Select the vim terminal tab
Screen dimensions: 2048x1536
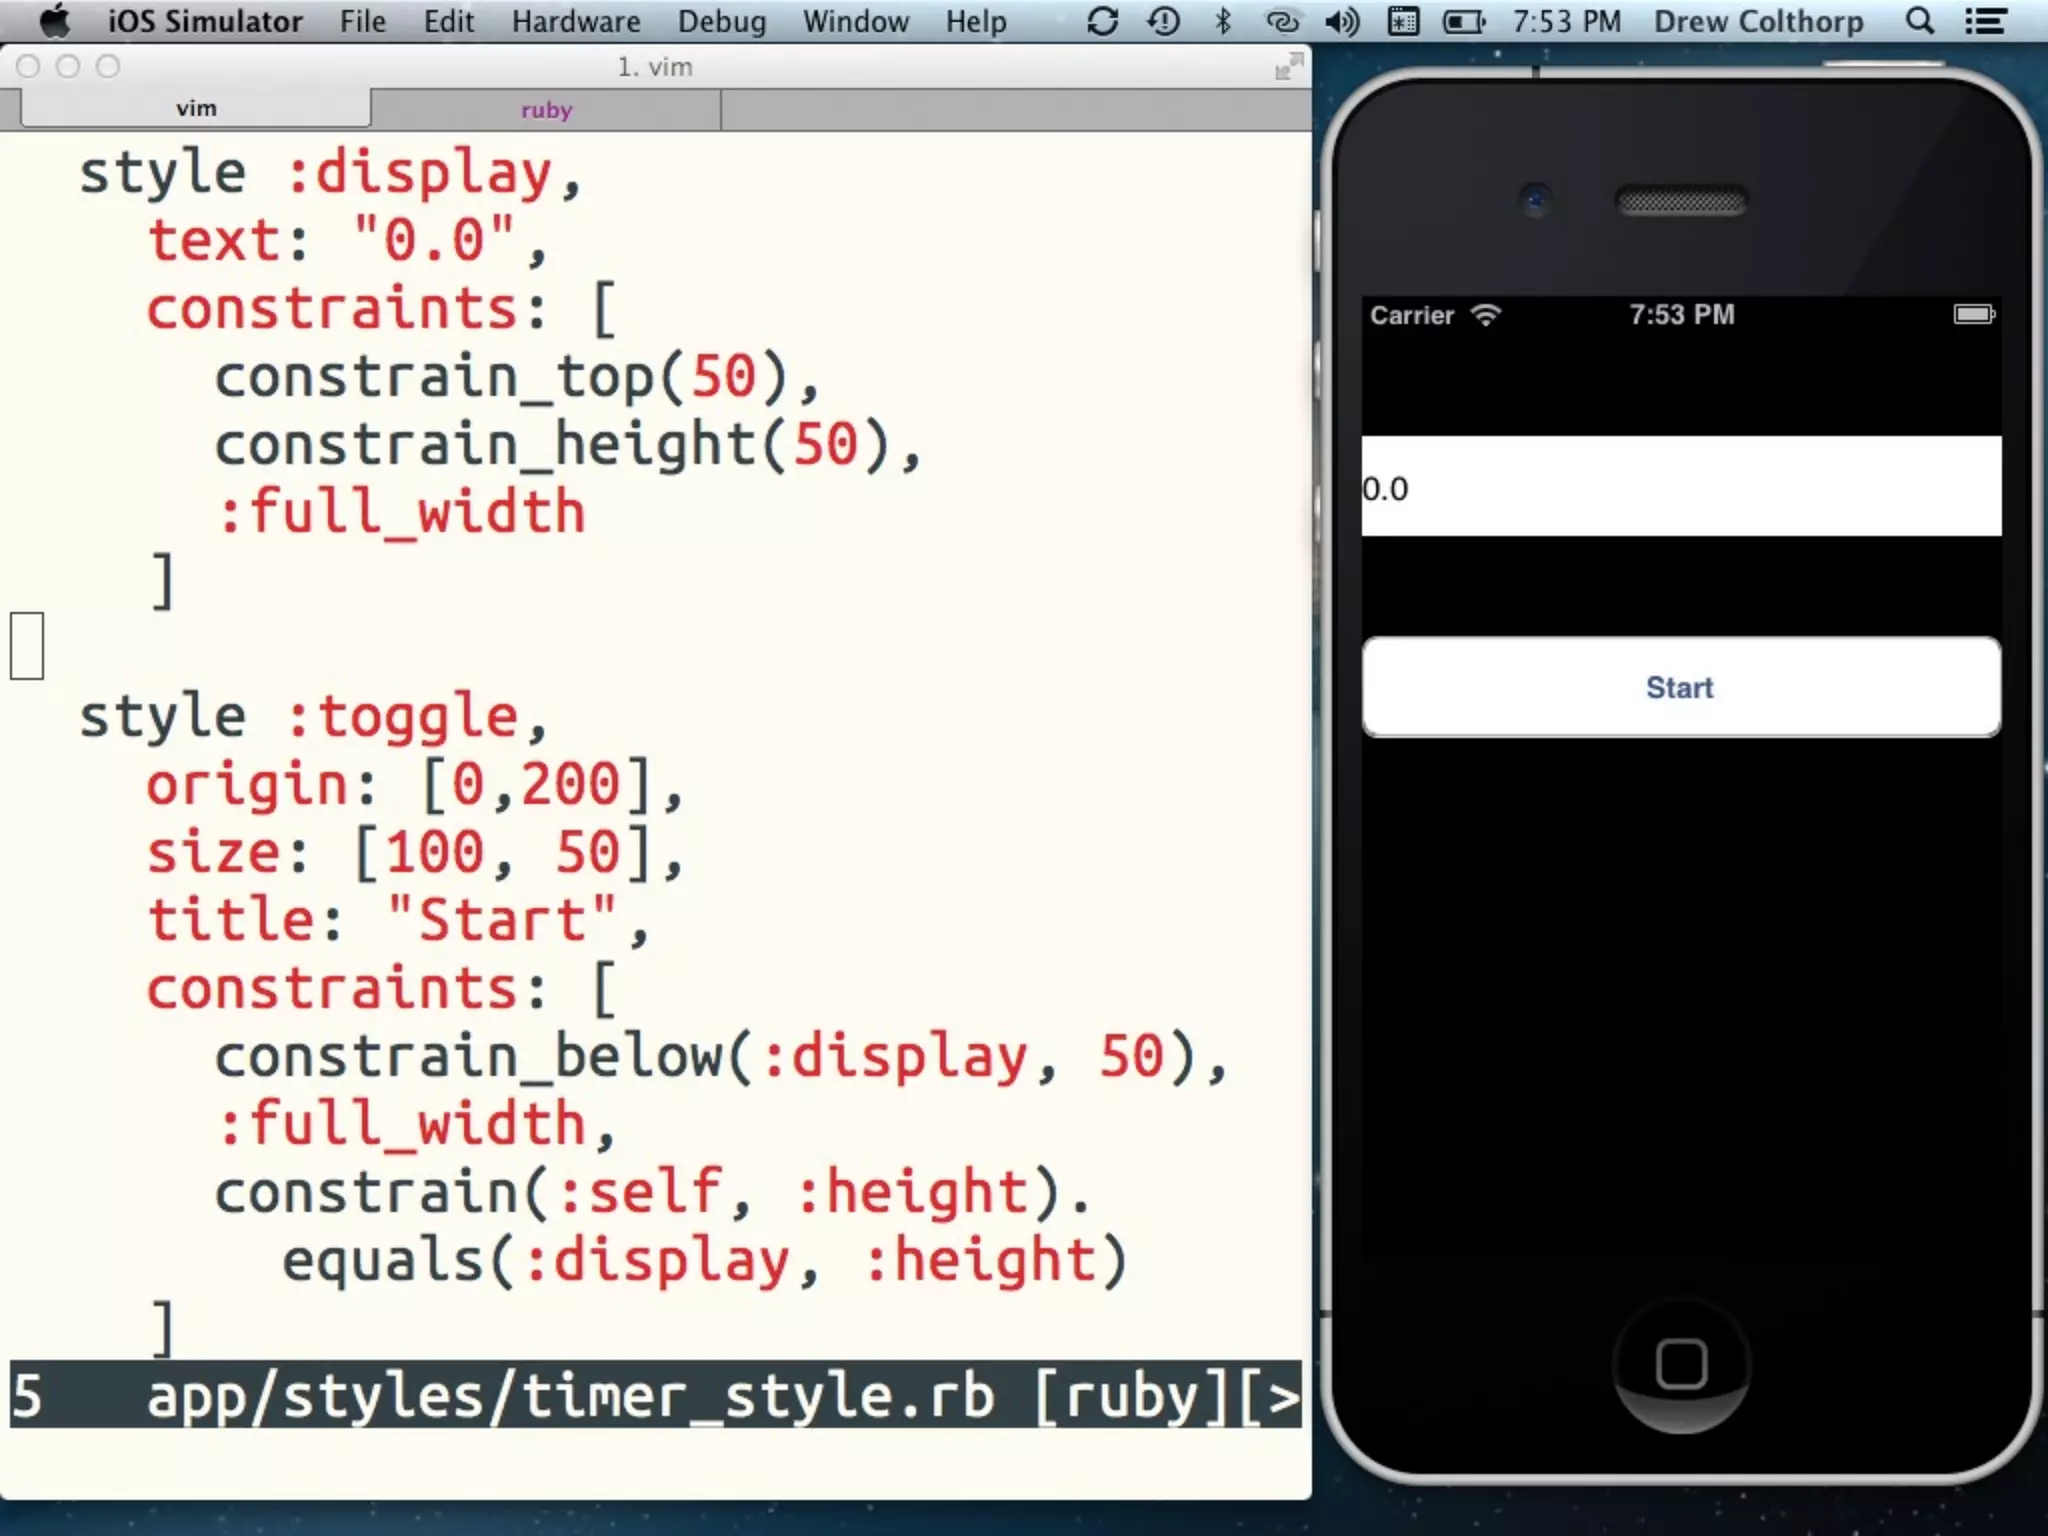[196, 109]
